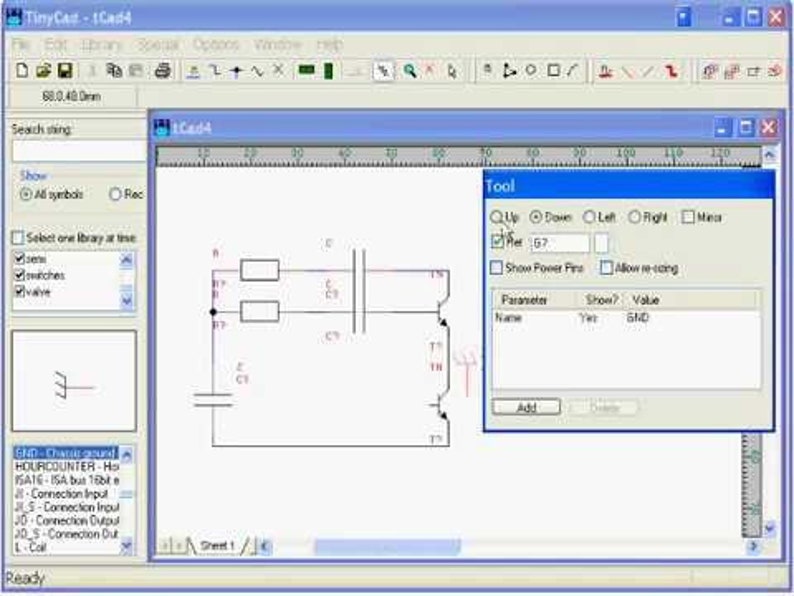Open the Options menu
Viewport: 794px width, 596px height.
(216, 45)
